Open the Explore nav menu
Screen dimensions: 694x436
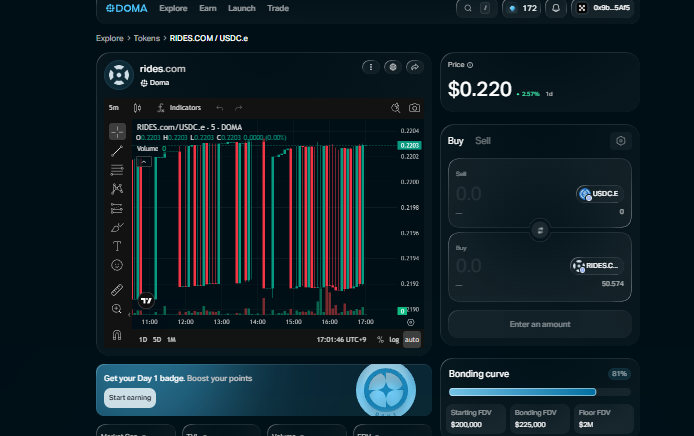click(x=174, y=8)
